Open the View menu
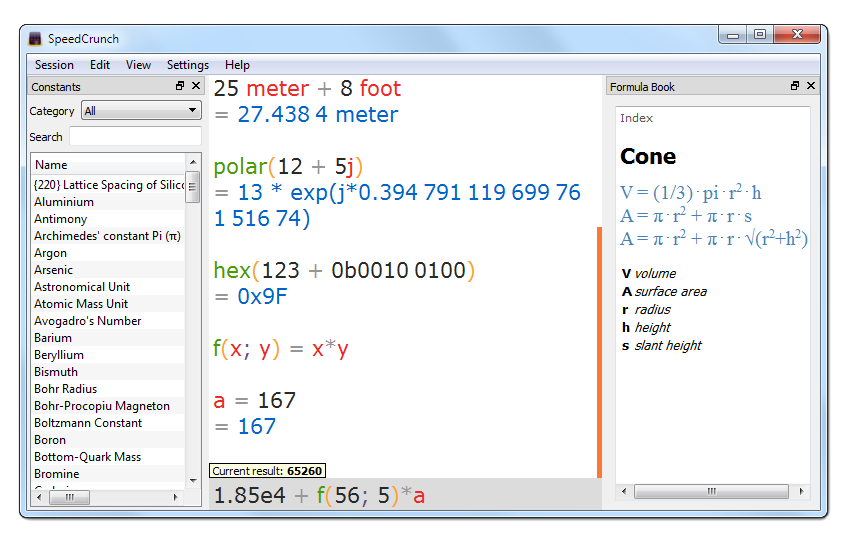The image size is (852, 535). 139,65
